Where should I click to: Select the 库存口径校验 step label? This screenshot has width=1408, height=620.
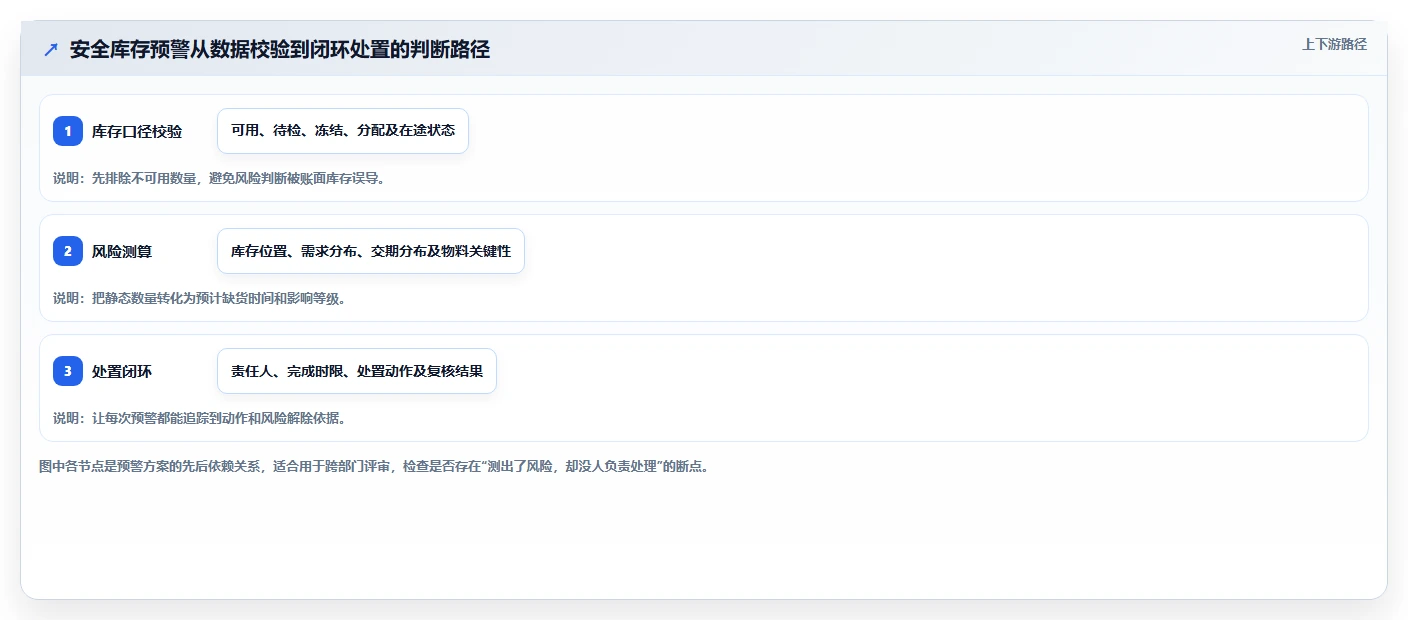(137, 131)
